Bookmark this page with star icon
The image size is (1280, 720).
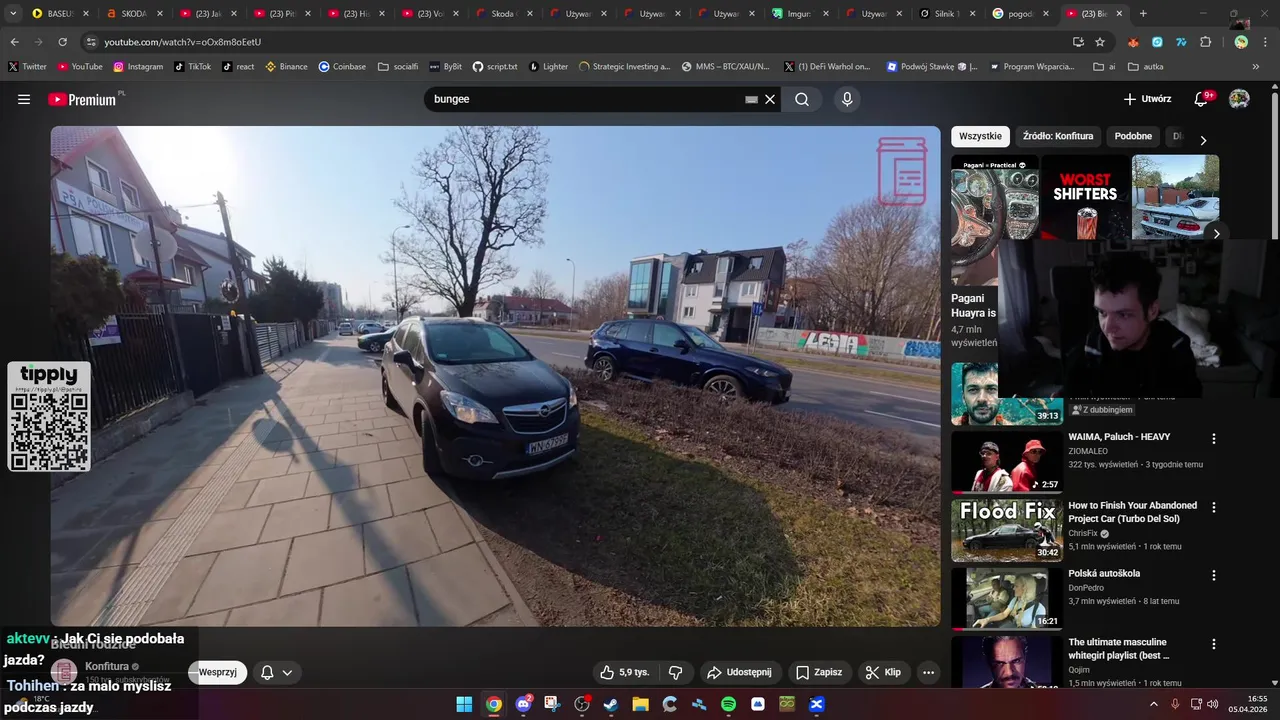tap(1100, 42)
